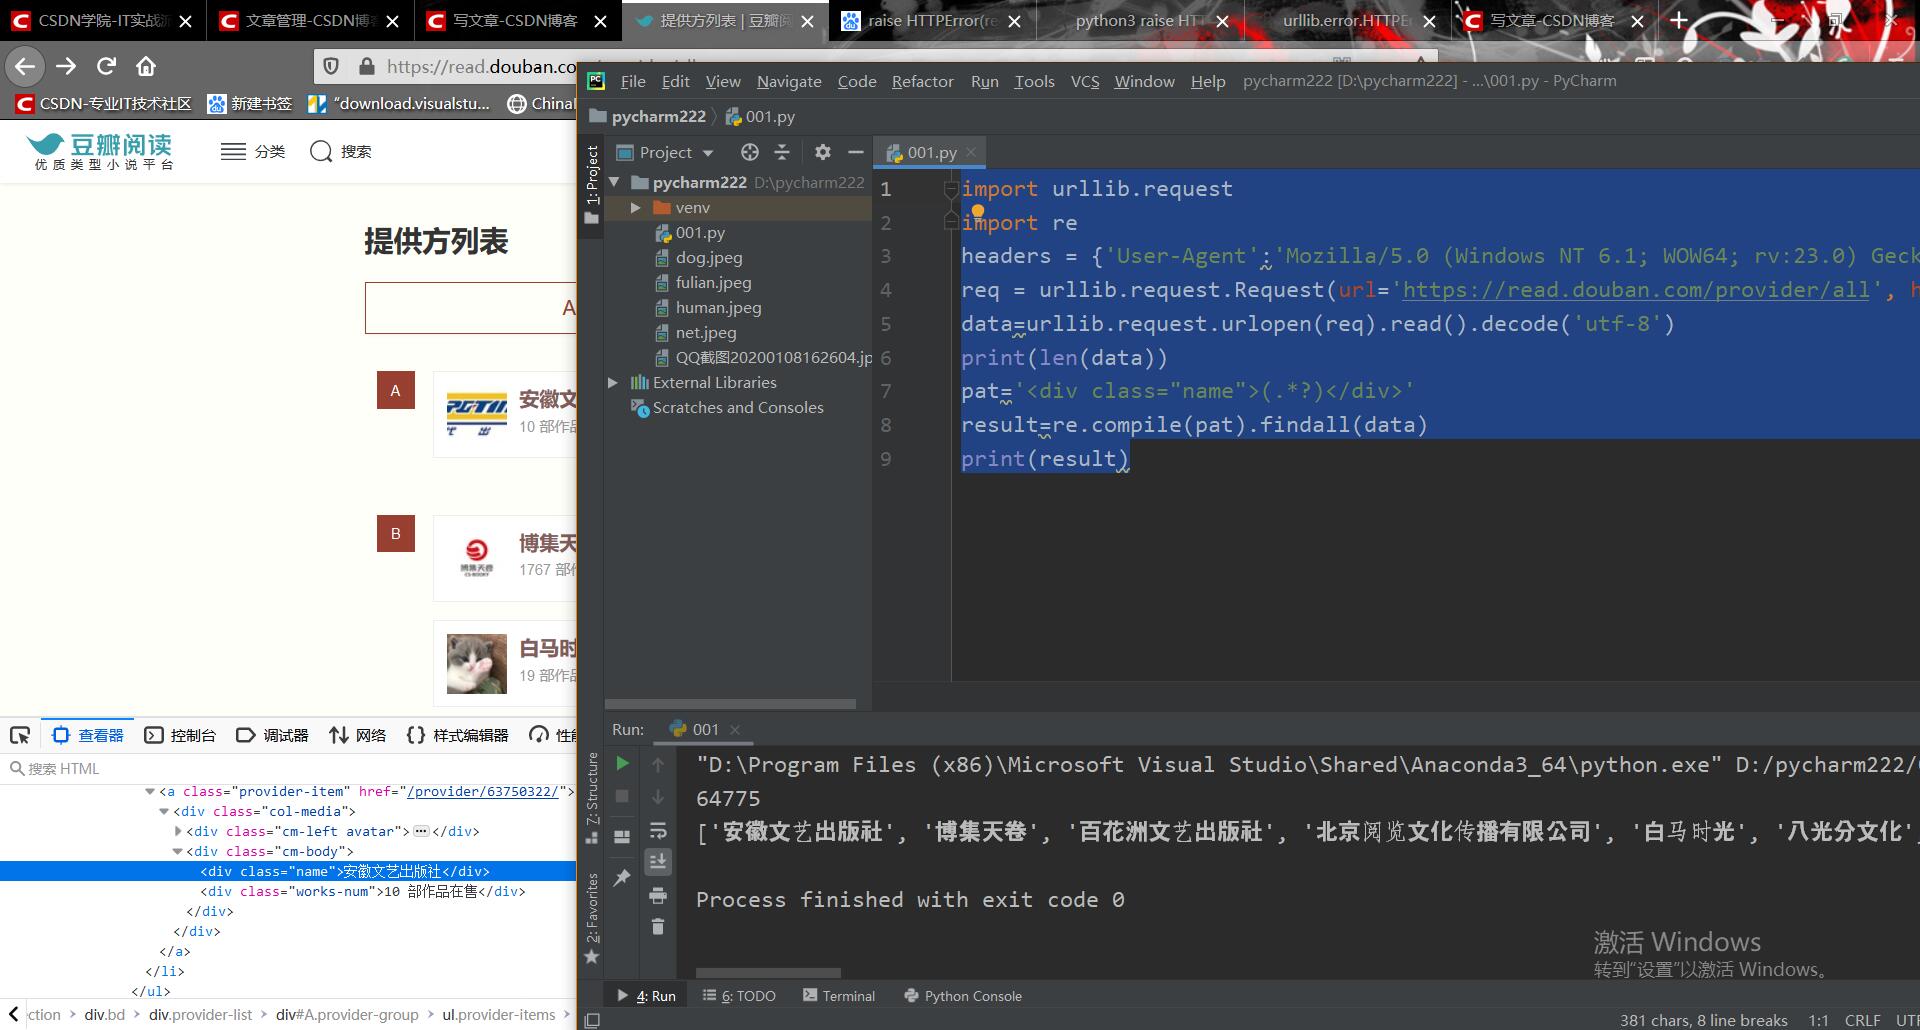Jump down the stack trace in Run console
Screen dimensions: 1920x1030
(658, 797)
